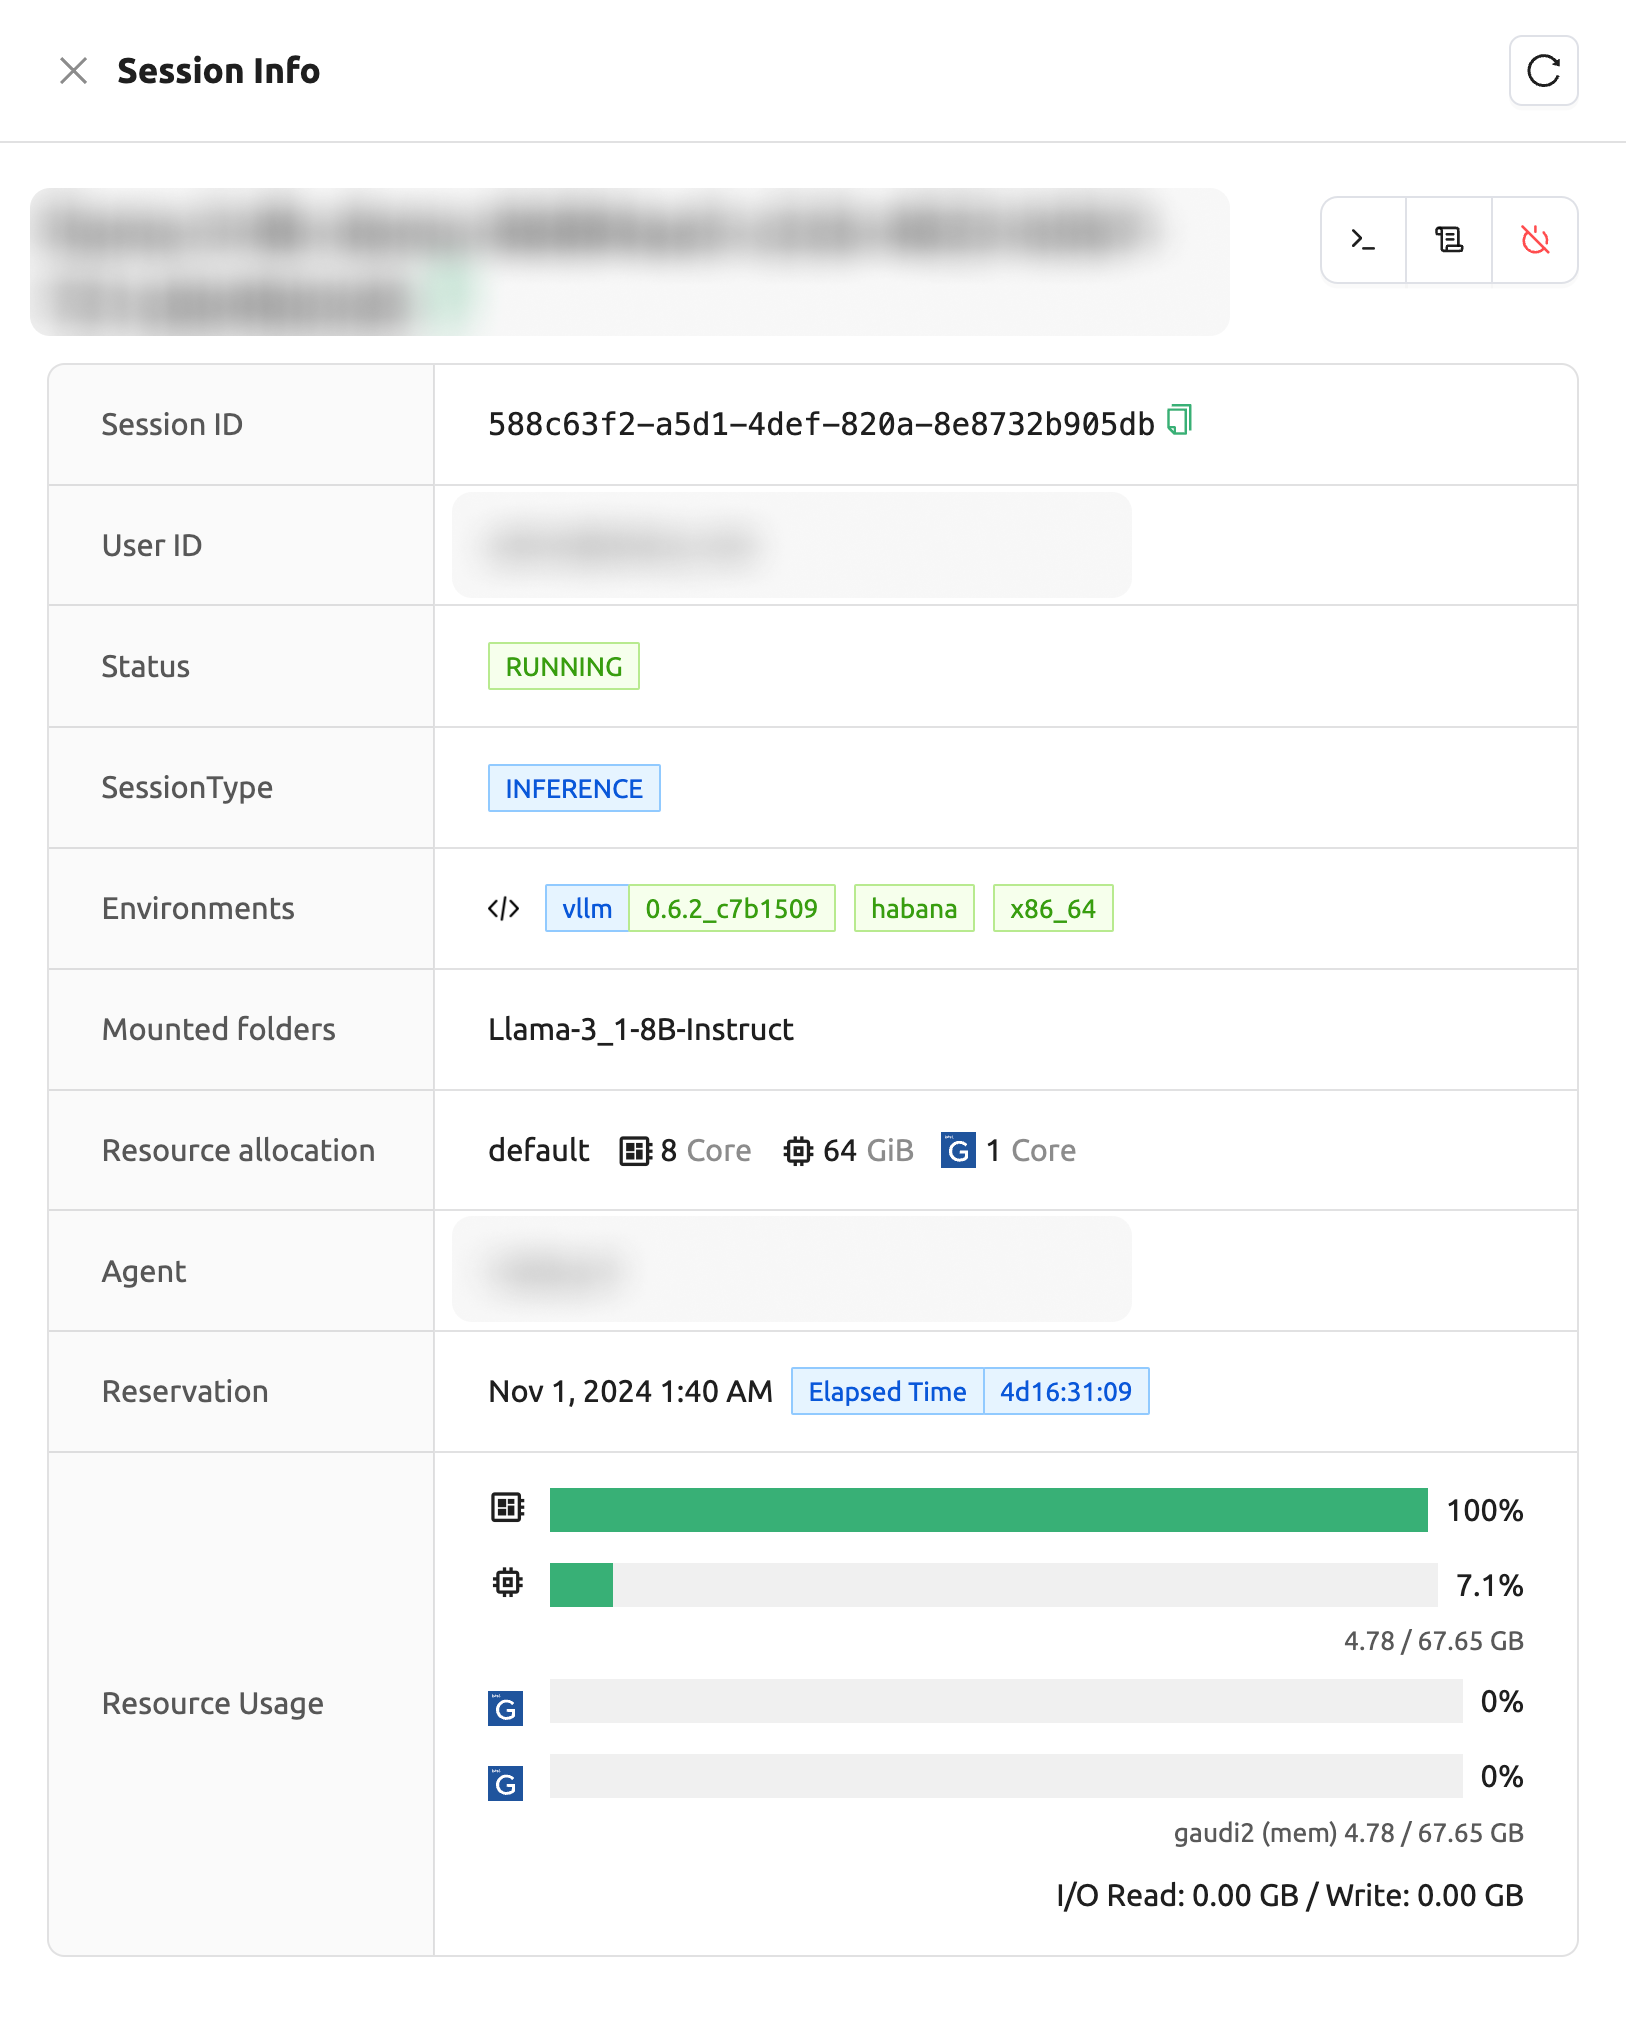Click the environment code brackets icon

[x=503, y=908]
